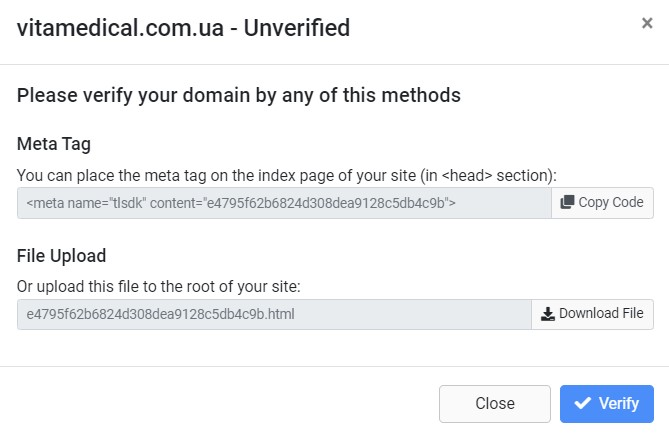Click the copy icon beside Copy Code
The width and height of the screenshot is (669, 436).
point(567,203)
